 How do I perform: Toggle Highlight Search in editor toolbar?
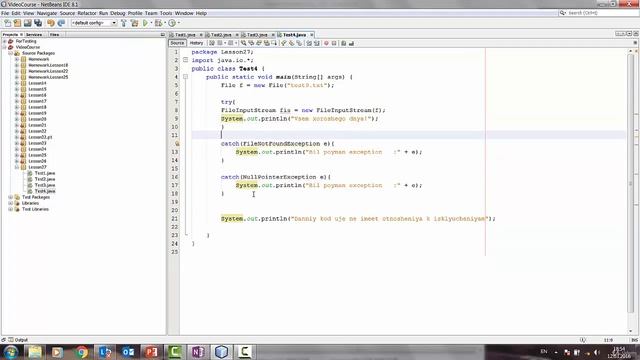[x=267, y=43]
